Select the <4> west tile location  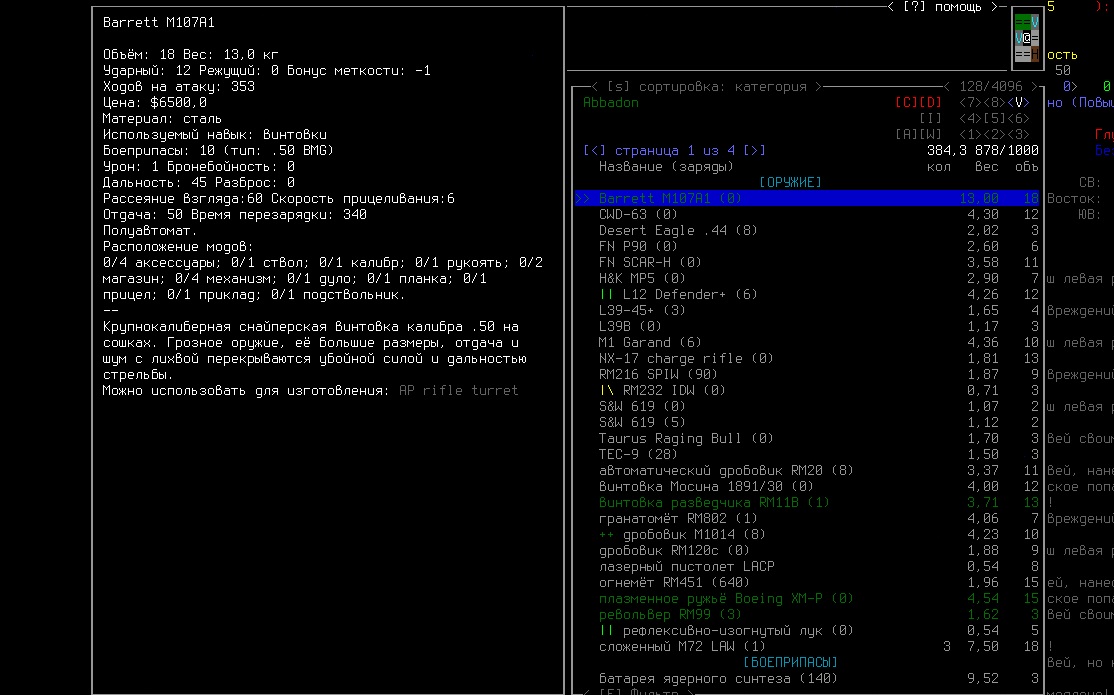coord(970,119)
